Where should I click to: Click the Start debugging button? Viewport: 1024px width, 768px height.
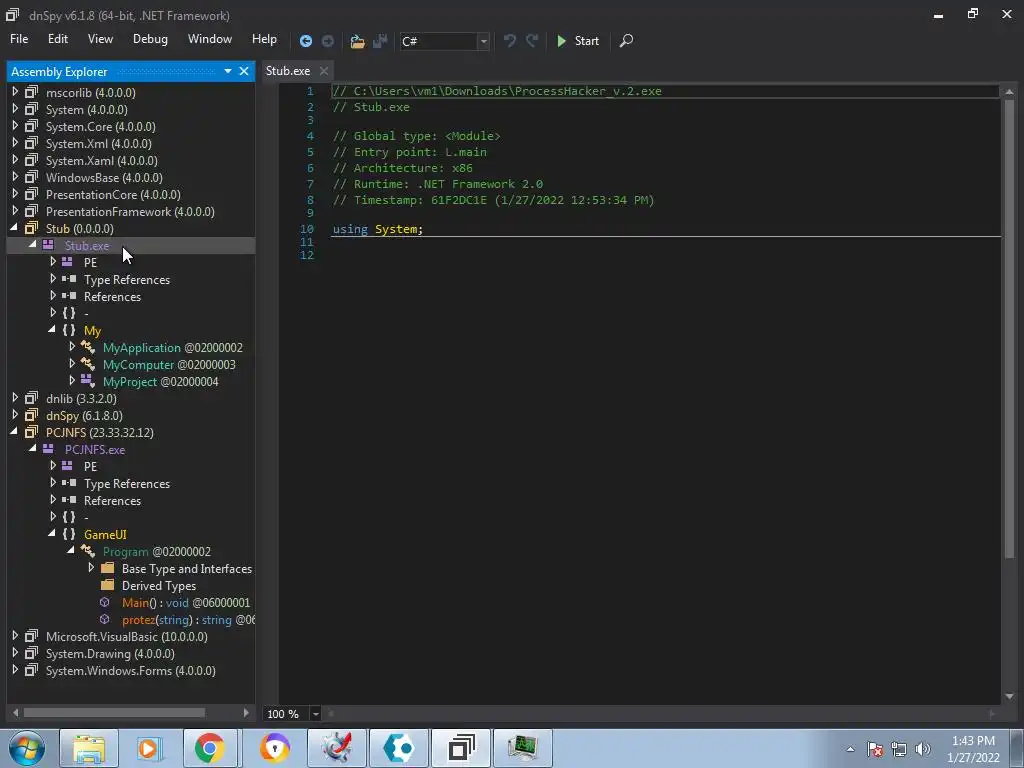coord(577,41)
